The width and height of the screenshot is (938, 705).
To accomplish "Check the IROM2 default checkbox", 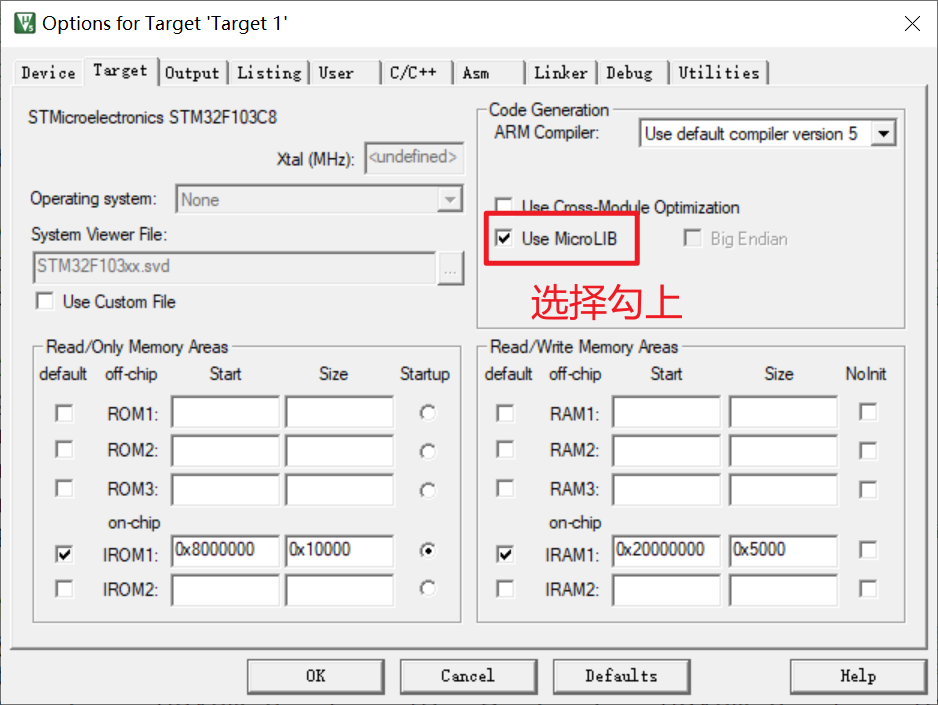I will [64, 589].
